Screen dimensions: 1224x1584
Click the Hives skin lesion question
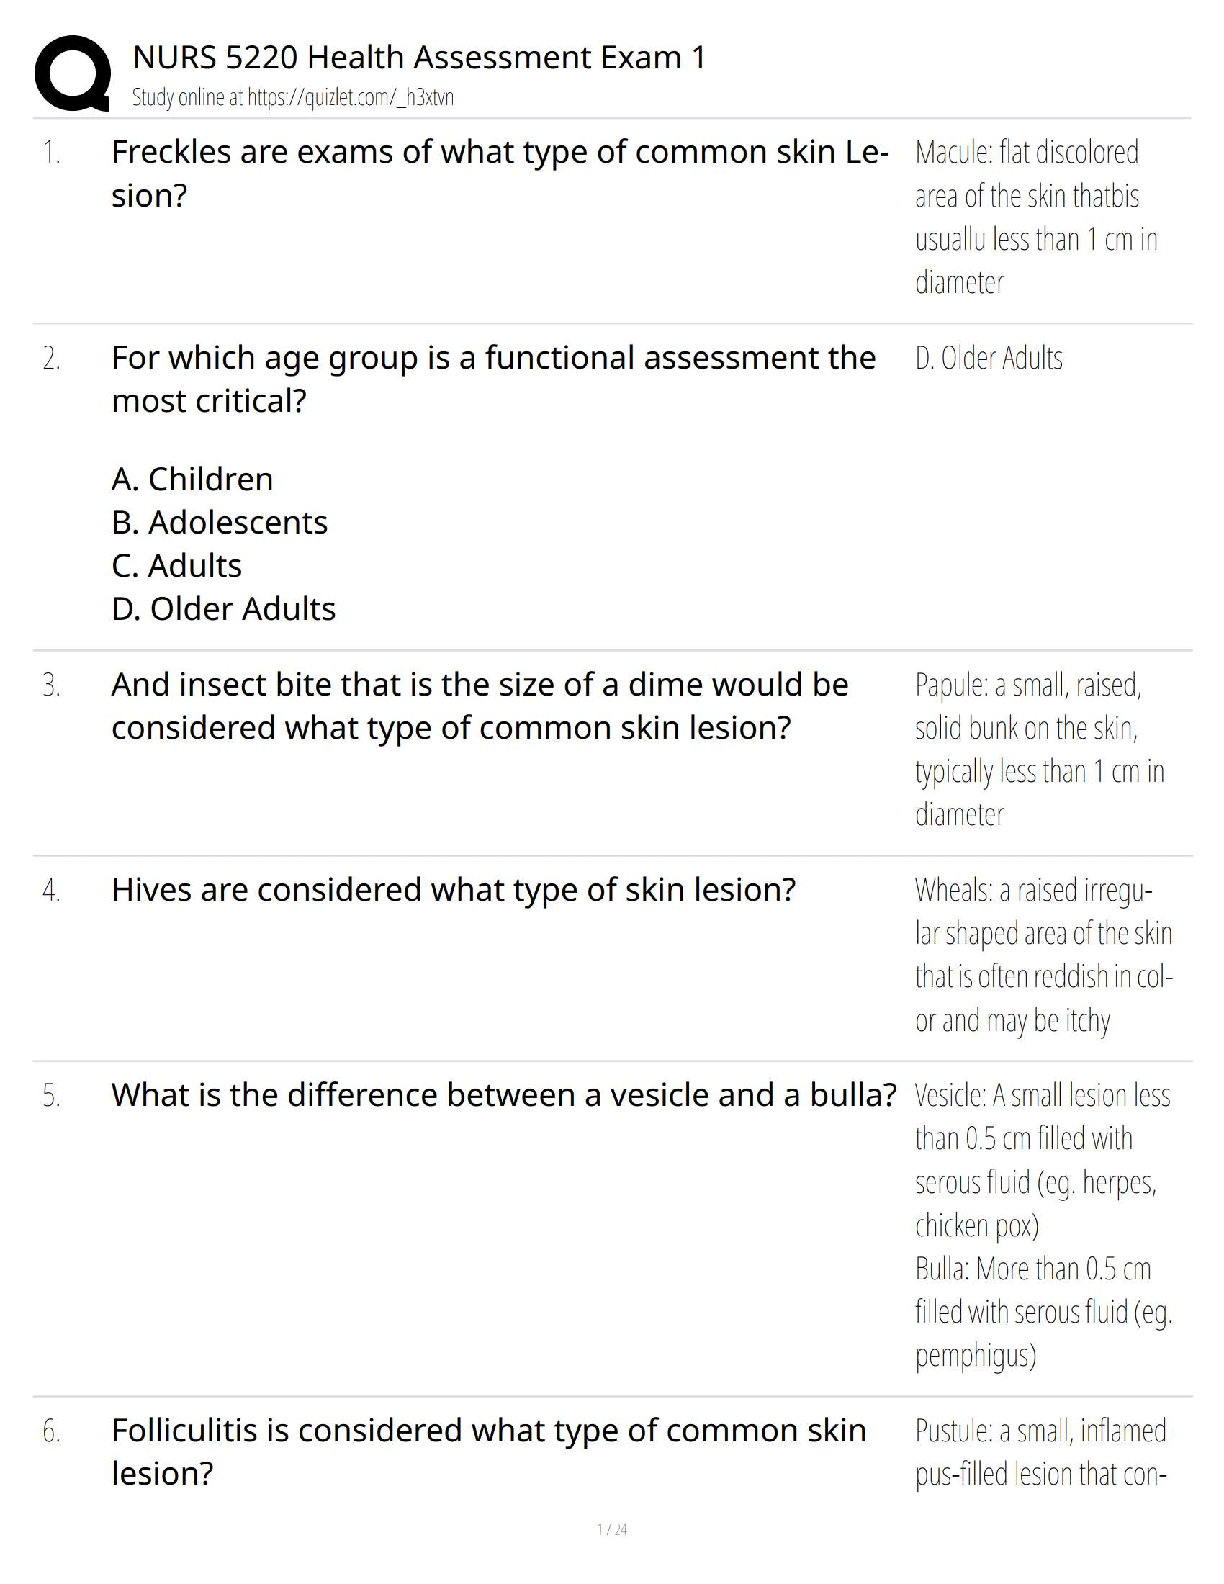(453, 889)
